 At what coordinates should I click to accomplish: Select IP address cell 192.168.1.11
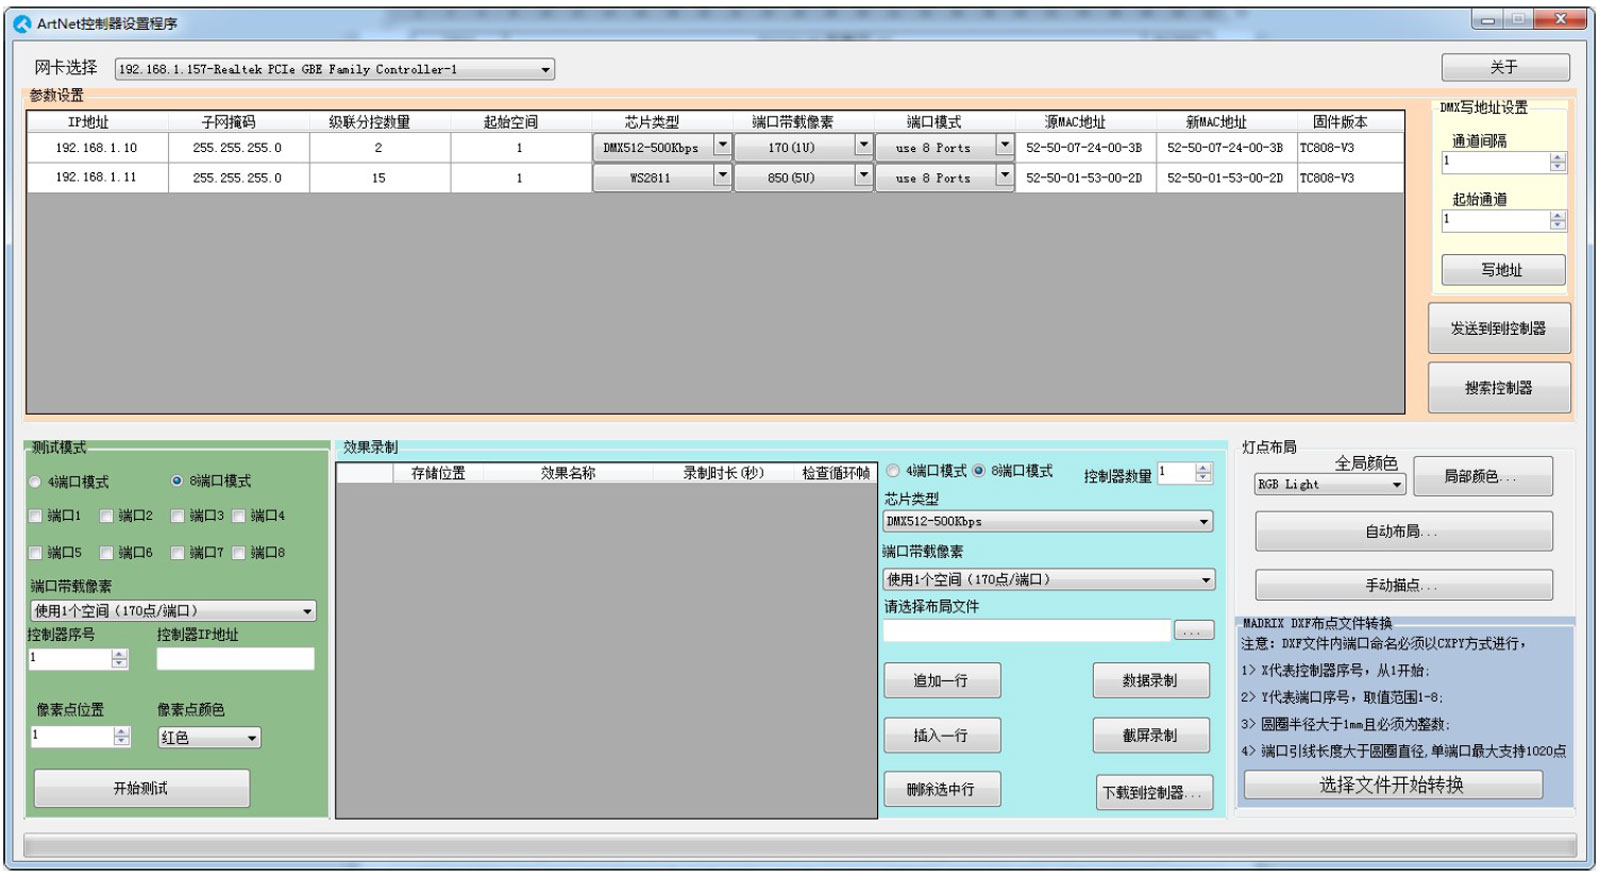[x=97, y=177]
